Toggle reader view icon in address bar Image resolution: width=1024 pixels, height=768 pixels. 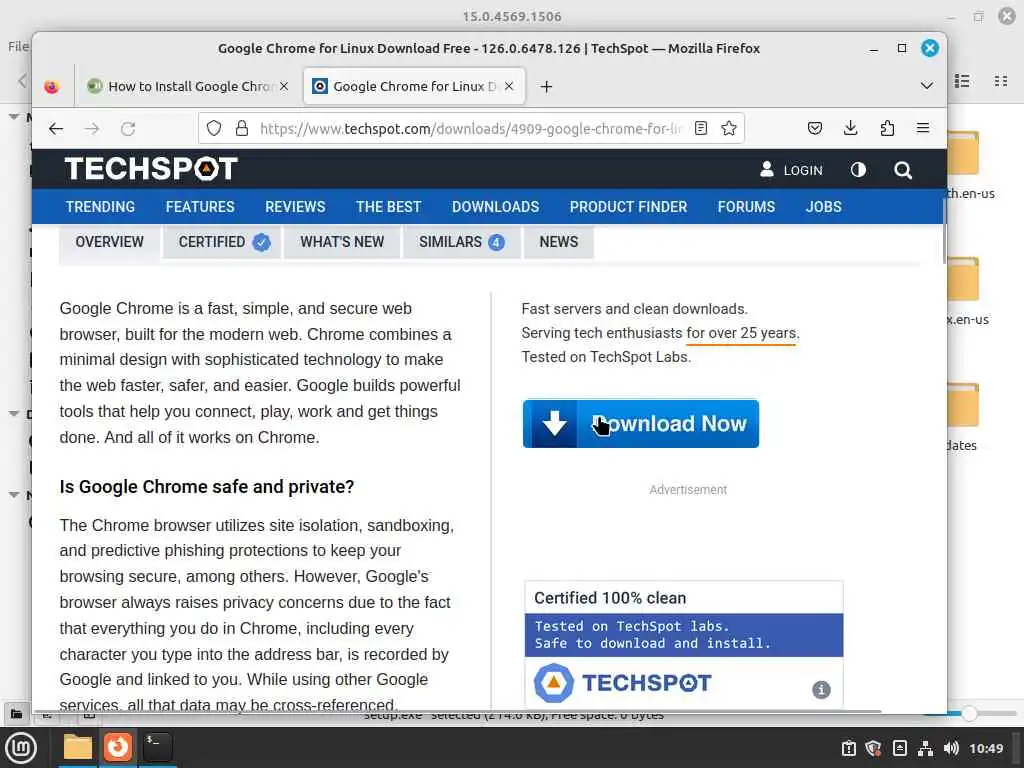(701, 128)
